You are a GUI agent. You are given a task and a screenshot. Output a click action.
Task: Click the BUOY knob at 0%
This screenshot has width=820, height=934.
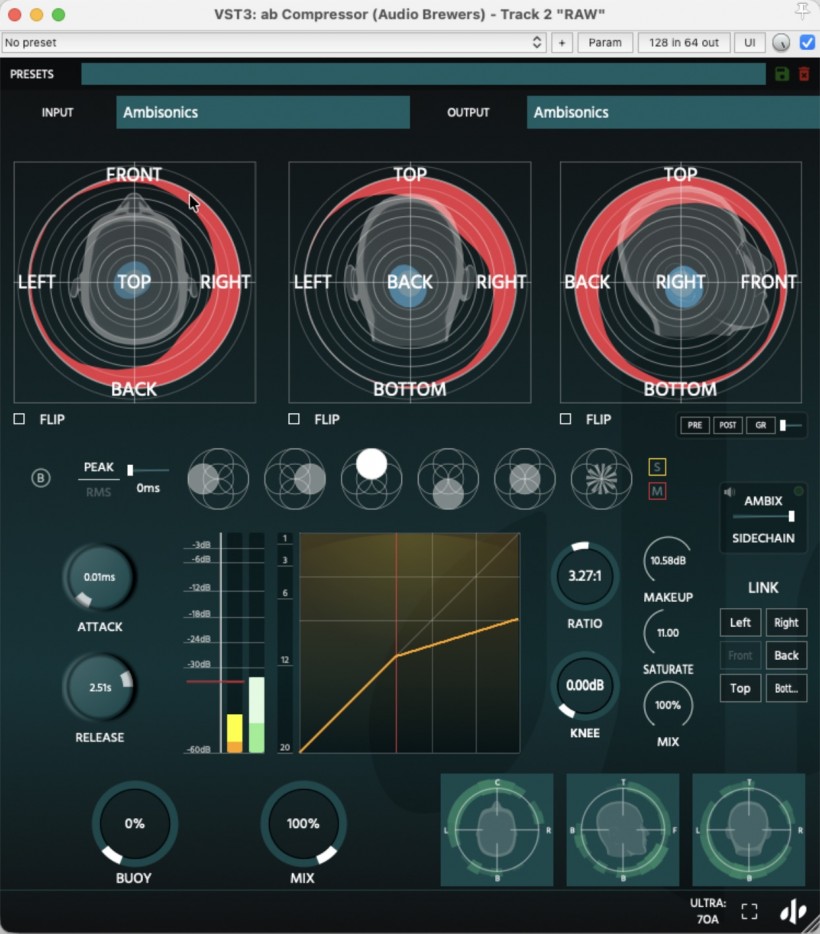135,824
